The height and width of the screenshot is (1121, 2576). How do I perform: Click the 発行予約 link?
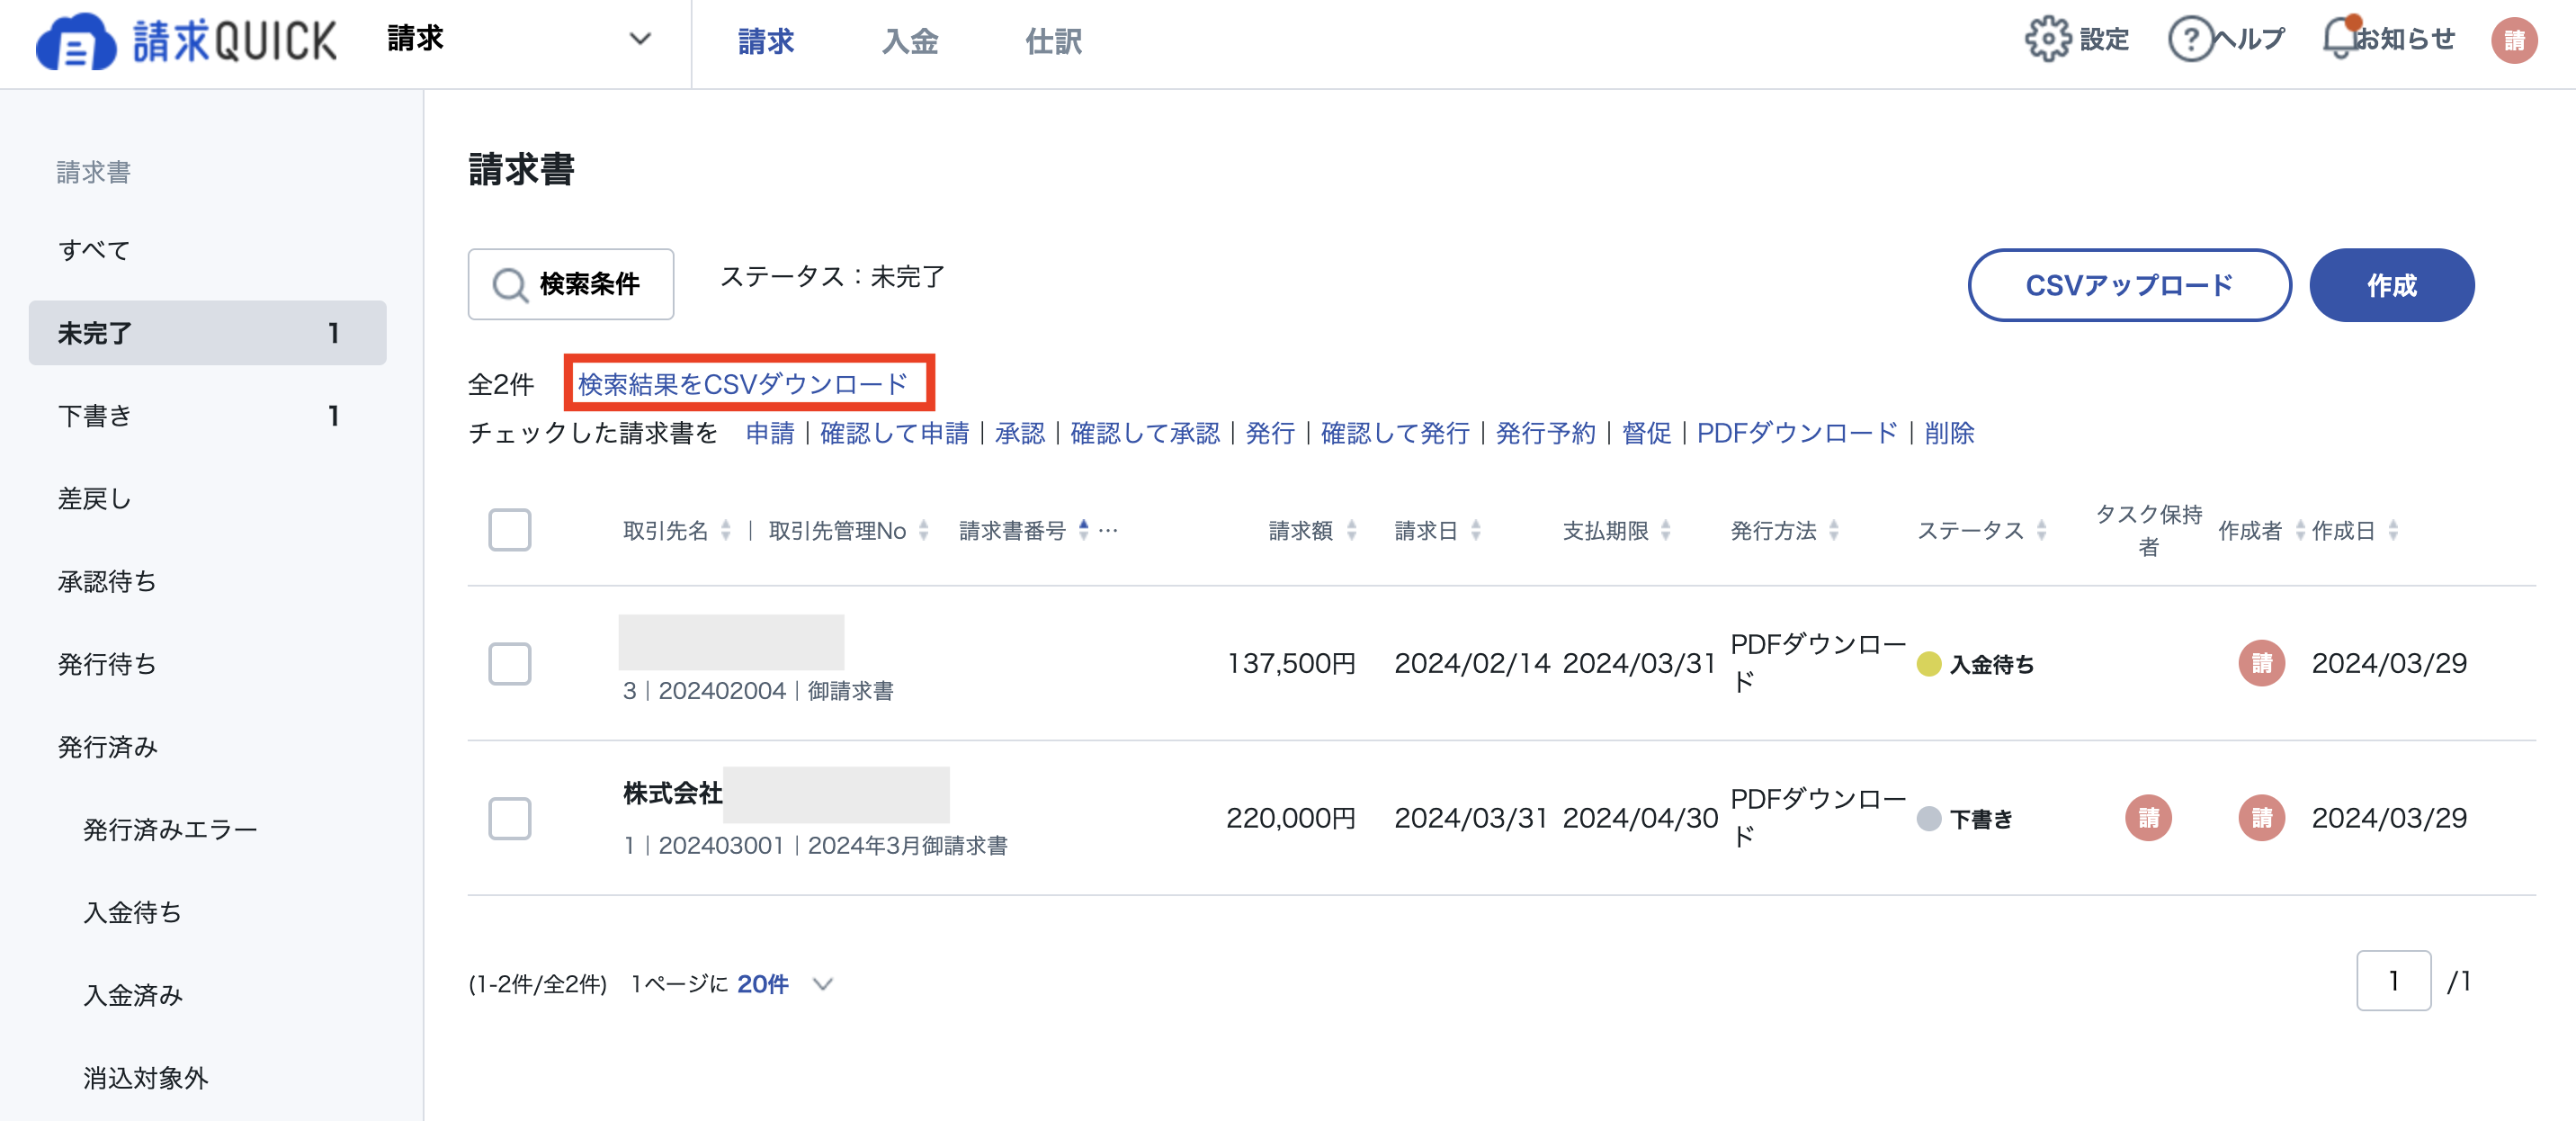point(1545,434)
